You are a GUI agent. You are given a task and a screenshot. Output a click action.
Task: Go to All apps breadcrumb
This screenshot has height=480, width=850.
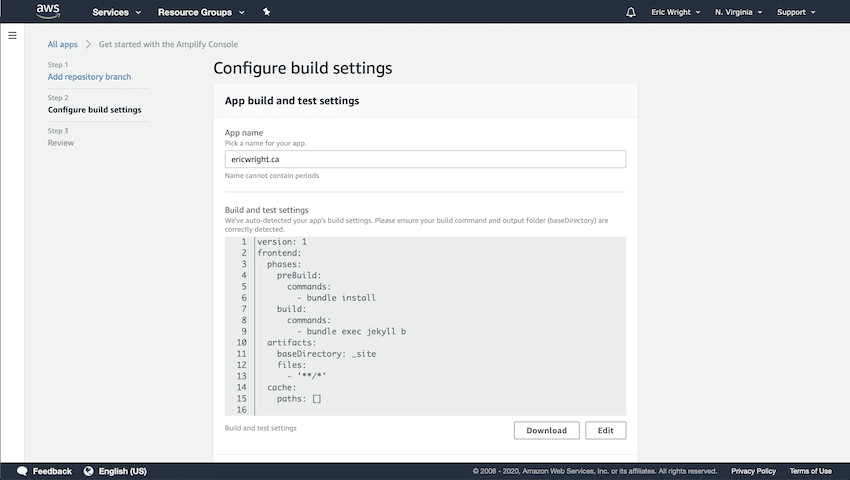point(62,44)
